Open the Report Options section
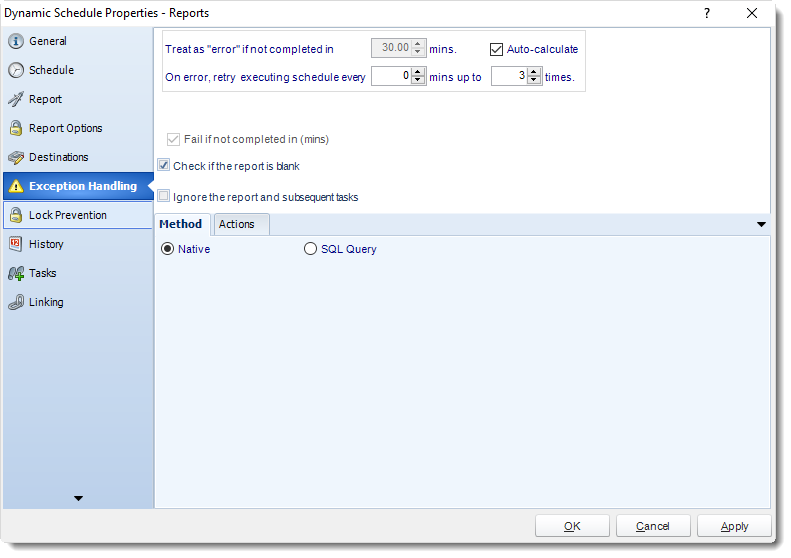Image resolution: width=791 pixels, height=558 pixels. [x=78, y=128]
